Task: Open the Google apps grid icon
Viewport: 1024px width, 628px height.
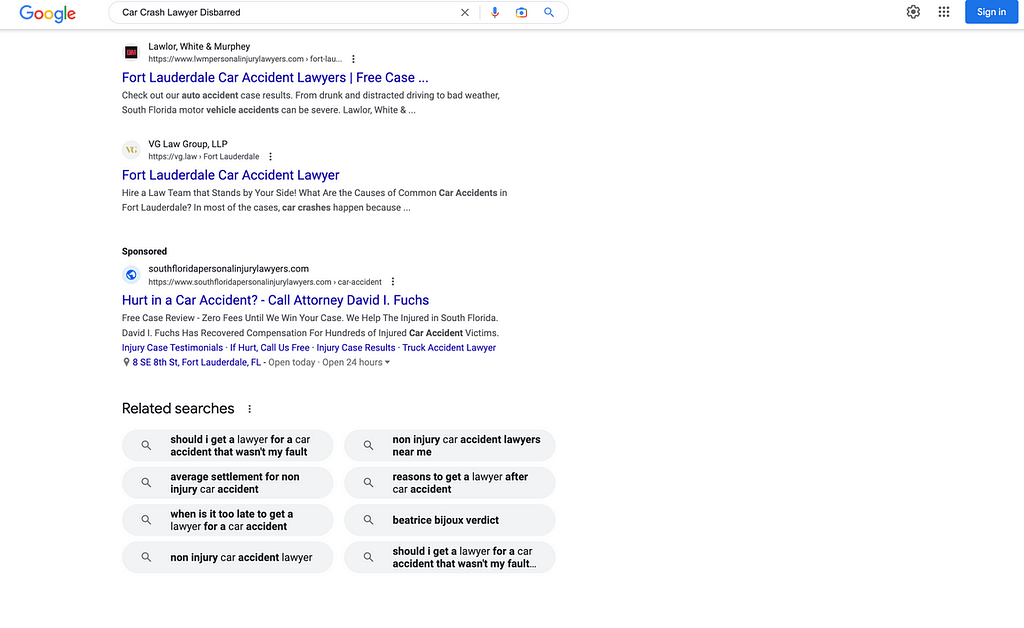Action: coord(944,12)
